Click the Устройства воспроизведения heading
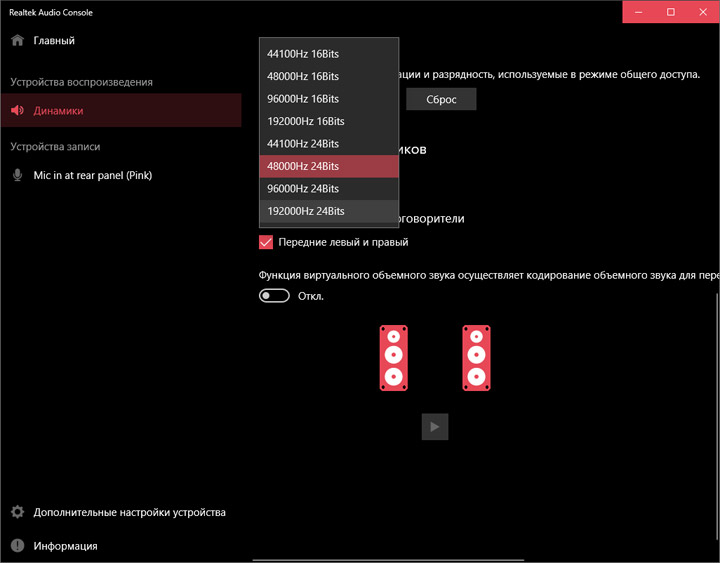 click(x=81, y=82)
